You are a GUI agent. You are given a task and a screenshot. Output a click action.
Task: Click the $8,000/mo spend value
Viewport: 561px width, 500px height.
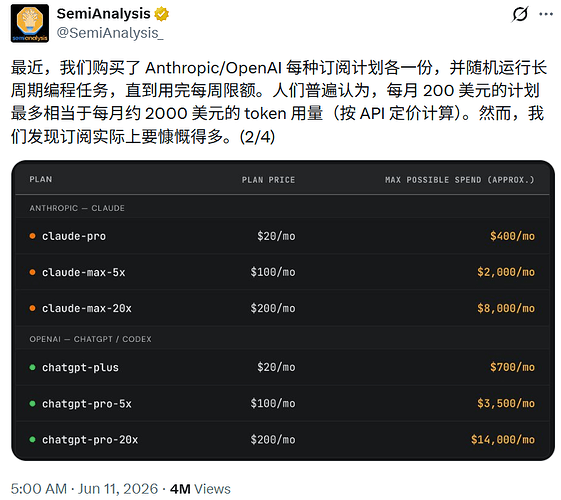(x=506, y=308)
